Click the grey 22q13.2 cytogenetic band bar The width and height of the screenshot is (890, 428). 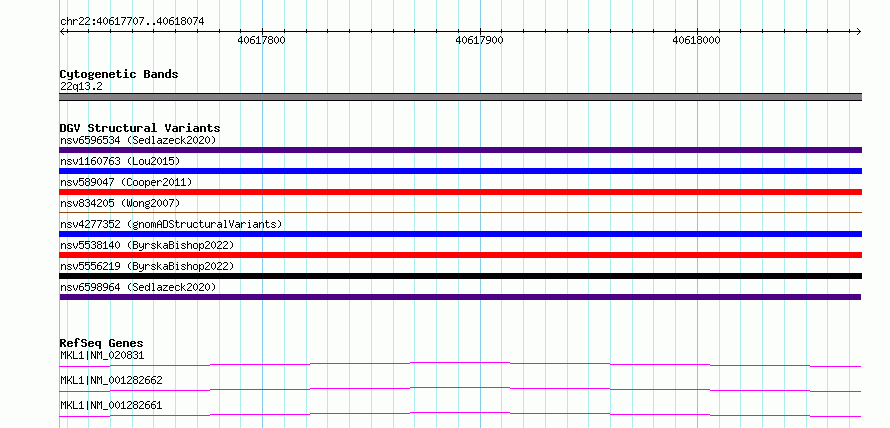pos(461,97)
